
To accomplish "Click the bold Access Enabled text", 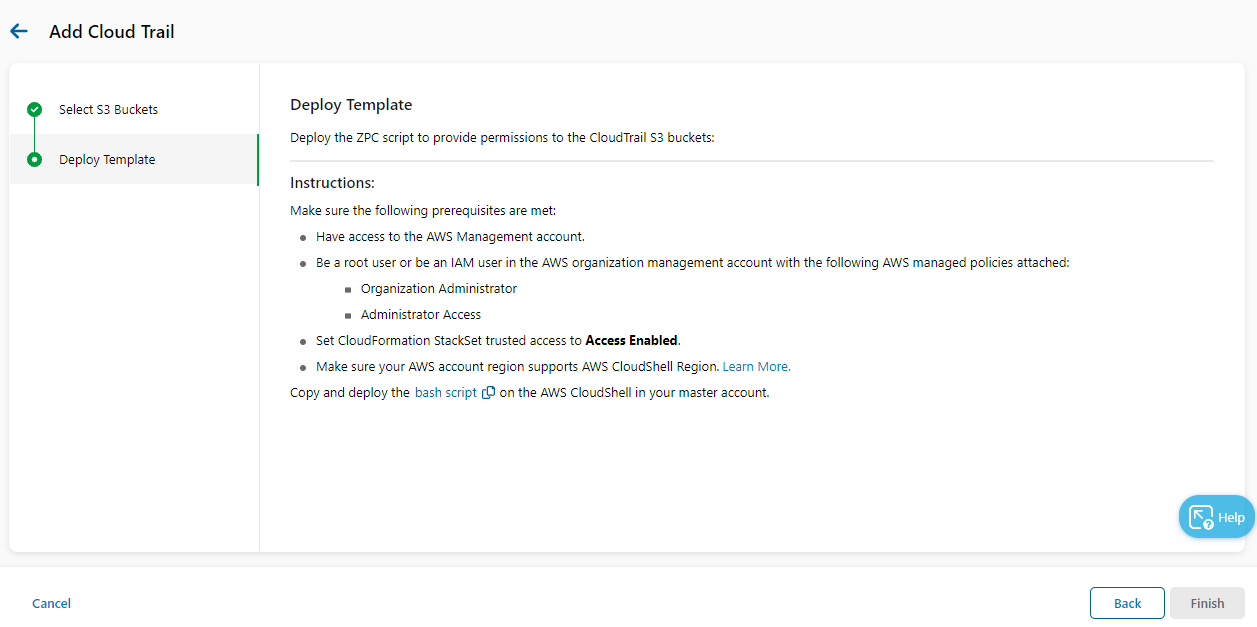I will click(x=631, y=341).
